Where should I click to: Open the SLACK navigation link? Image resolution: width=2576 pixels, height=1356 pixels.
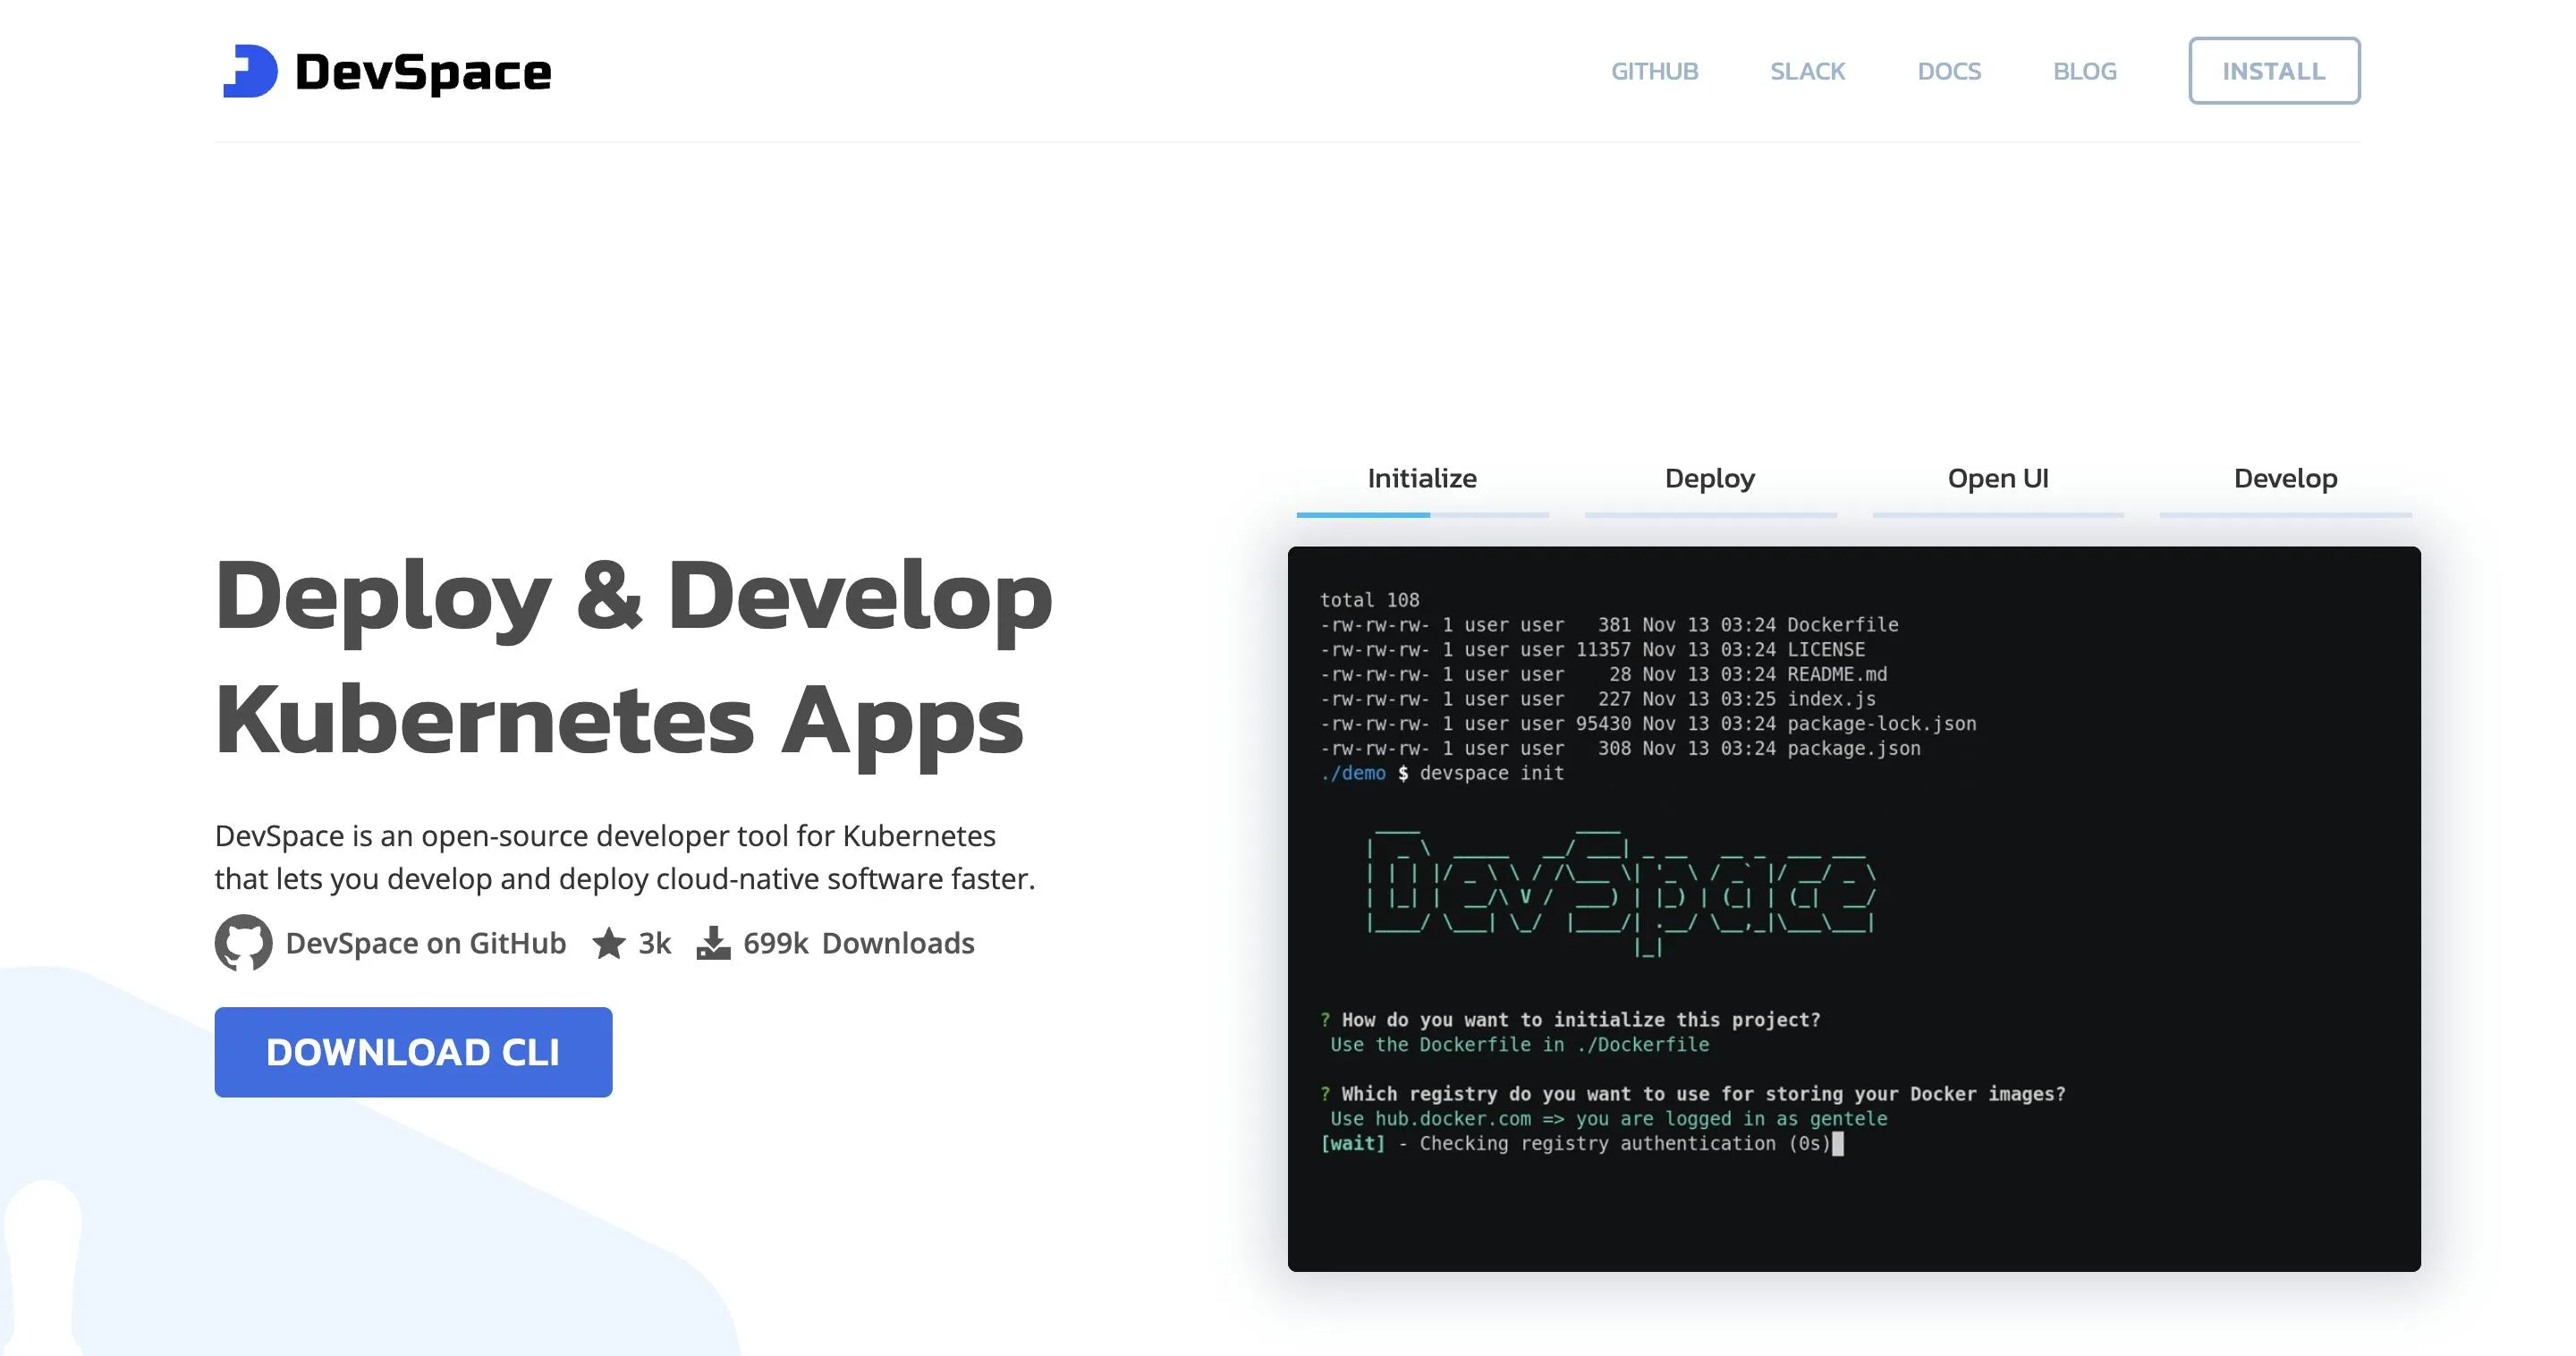tap(1807, 71)
